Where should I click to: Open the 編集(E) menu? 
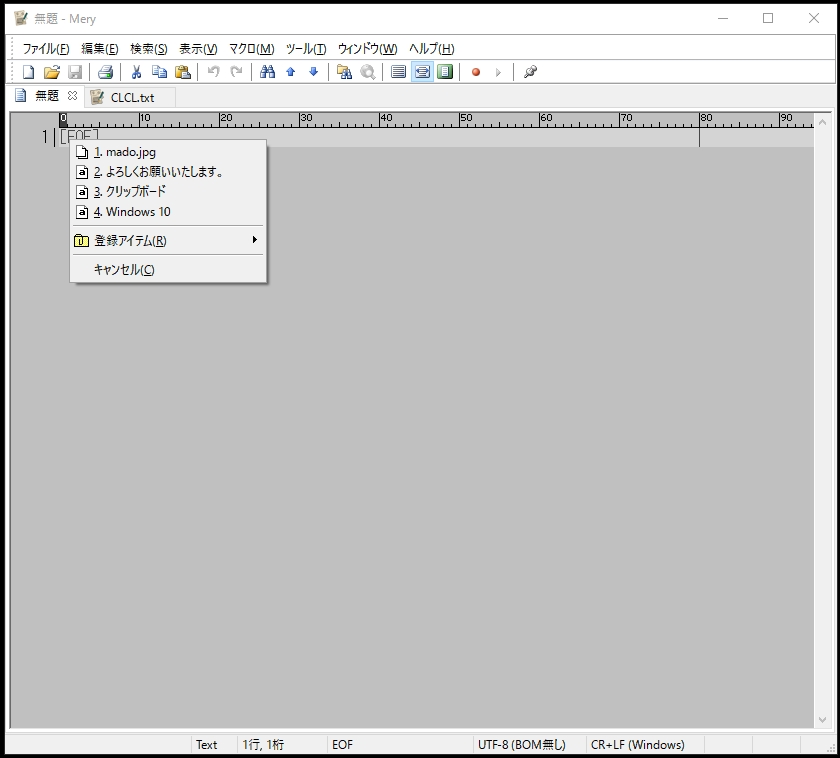coord(100,49)
